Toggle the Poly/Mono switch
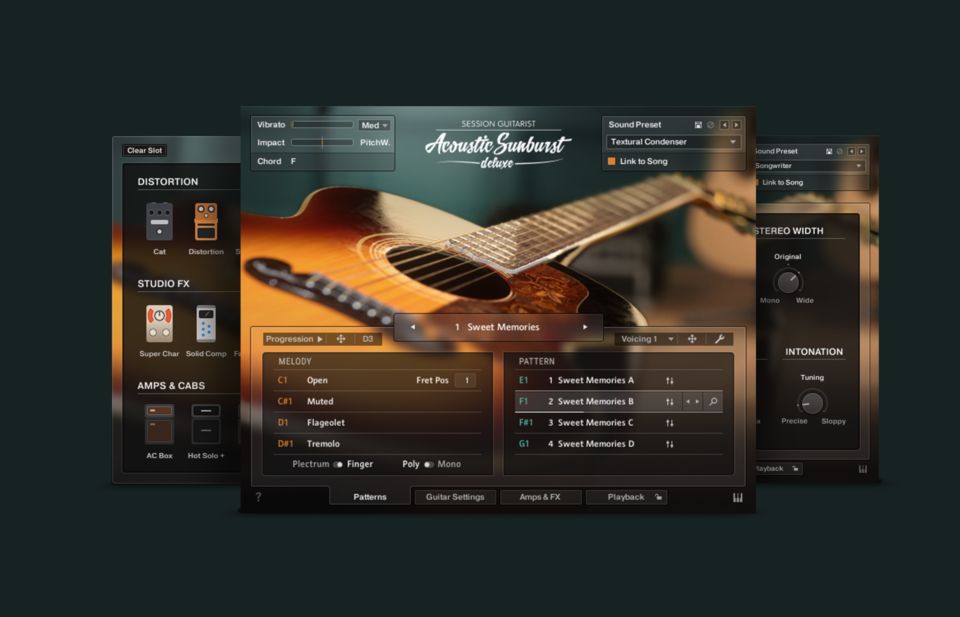Viewport: 960px width, 617px height. click(x=429, y=464)
